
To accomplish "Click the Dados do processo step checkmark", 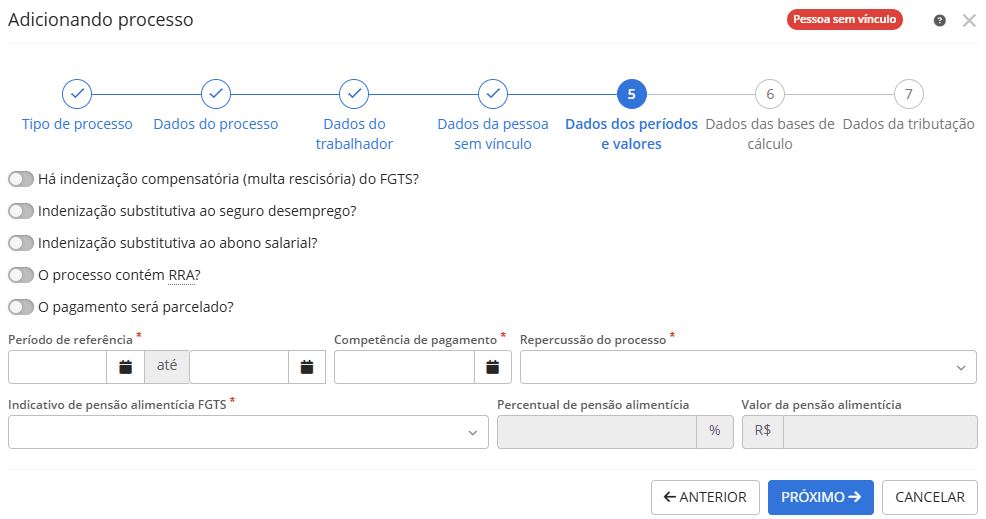I will click(216, 94).
